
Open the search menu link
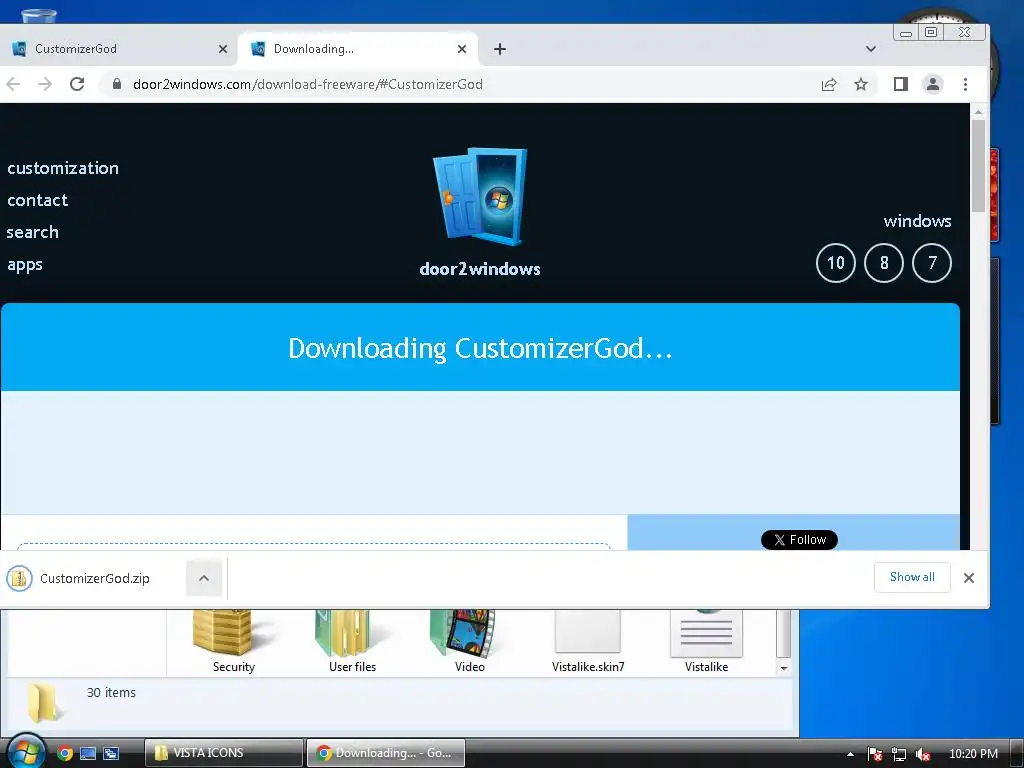(33, 232)
